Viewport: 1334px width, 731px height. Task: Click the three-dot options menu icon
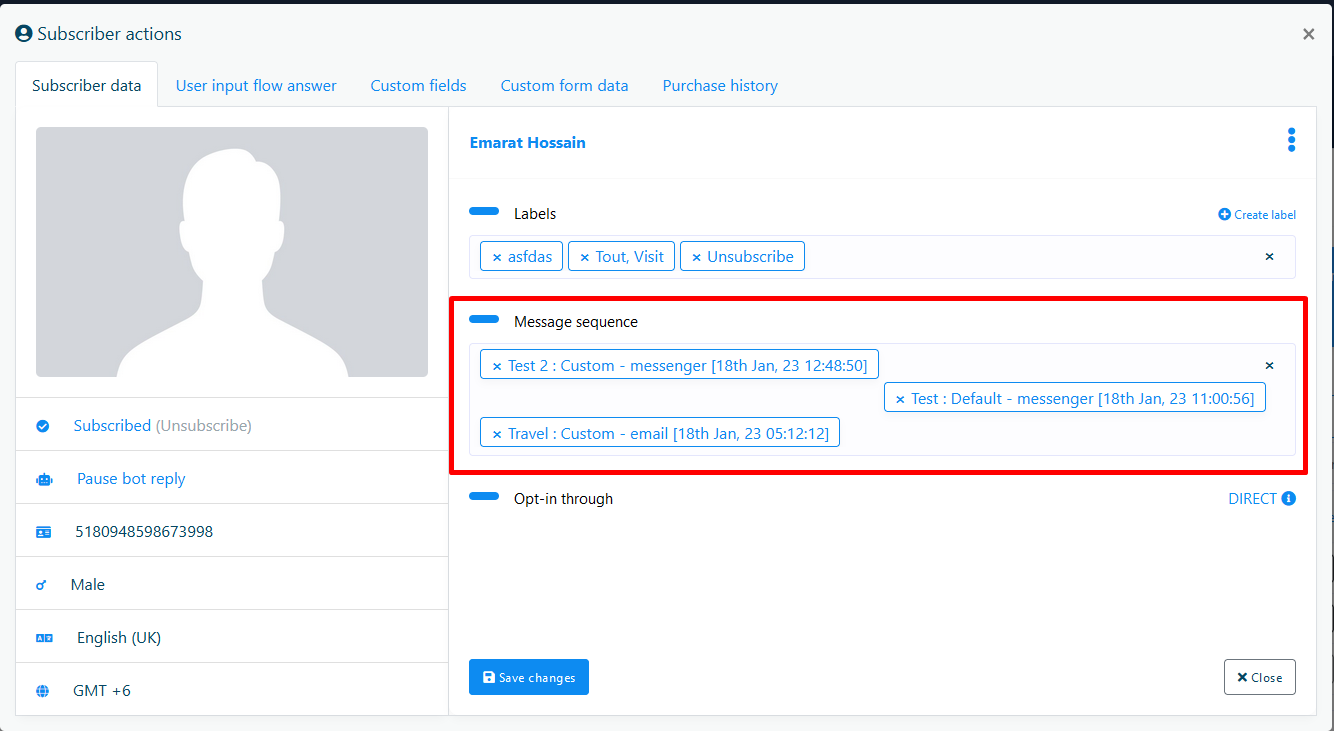pos(1291,140)
